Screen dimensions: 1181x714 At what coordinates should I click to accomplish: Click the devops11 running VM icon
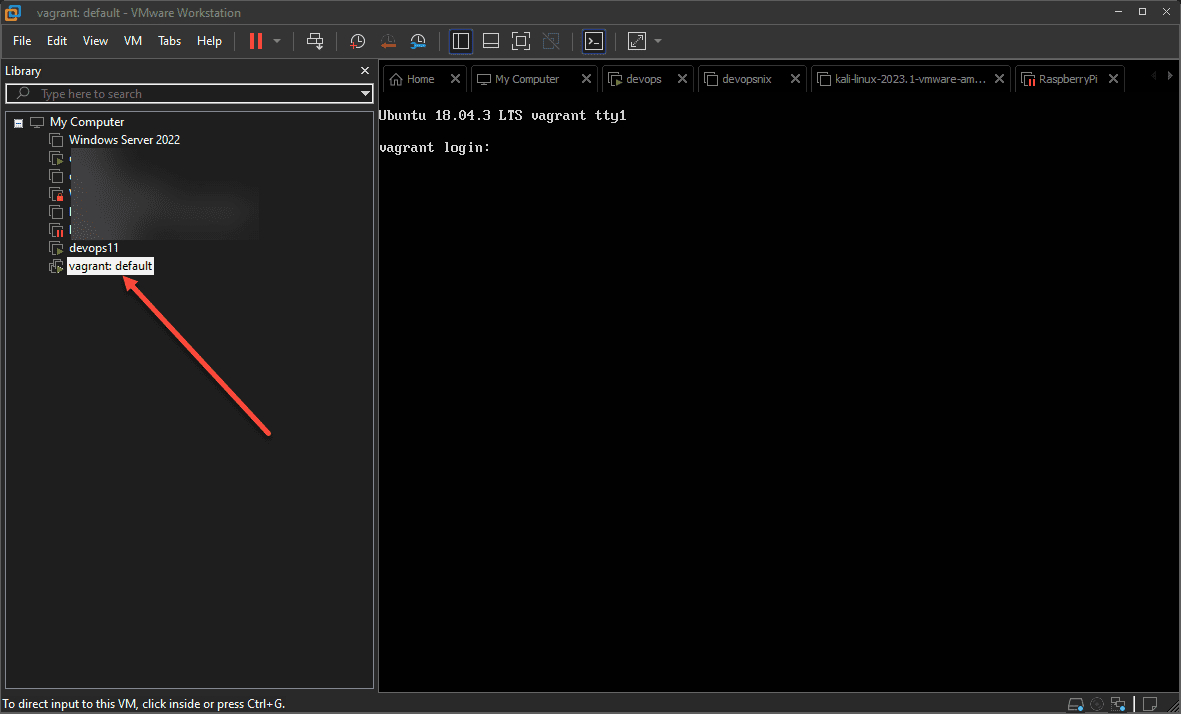[x=56, y=248]
